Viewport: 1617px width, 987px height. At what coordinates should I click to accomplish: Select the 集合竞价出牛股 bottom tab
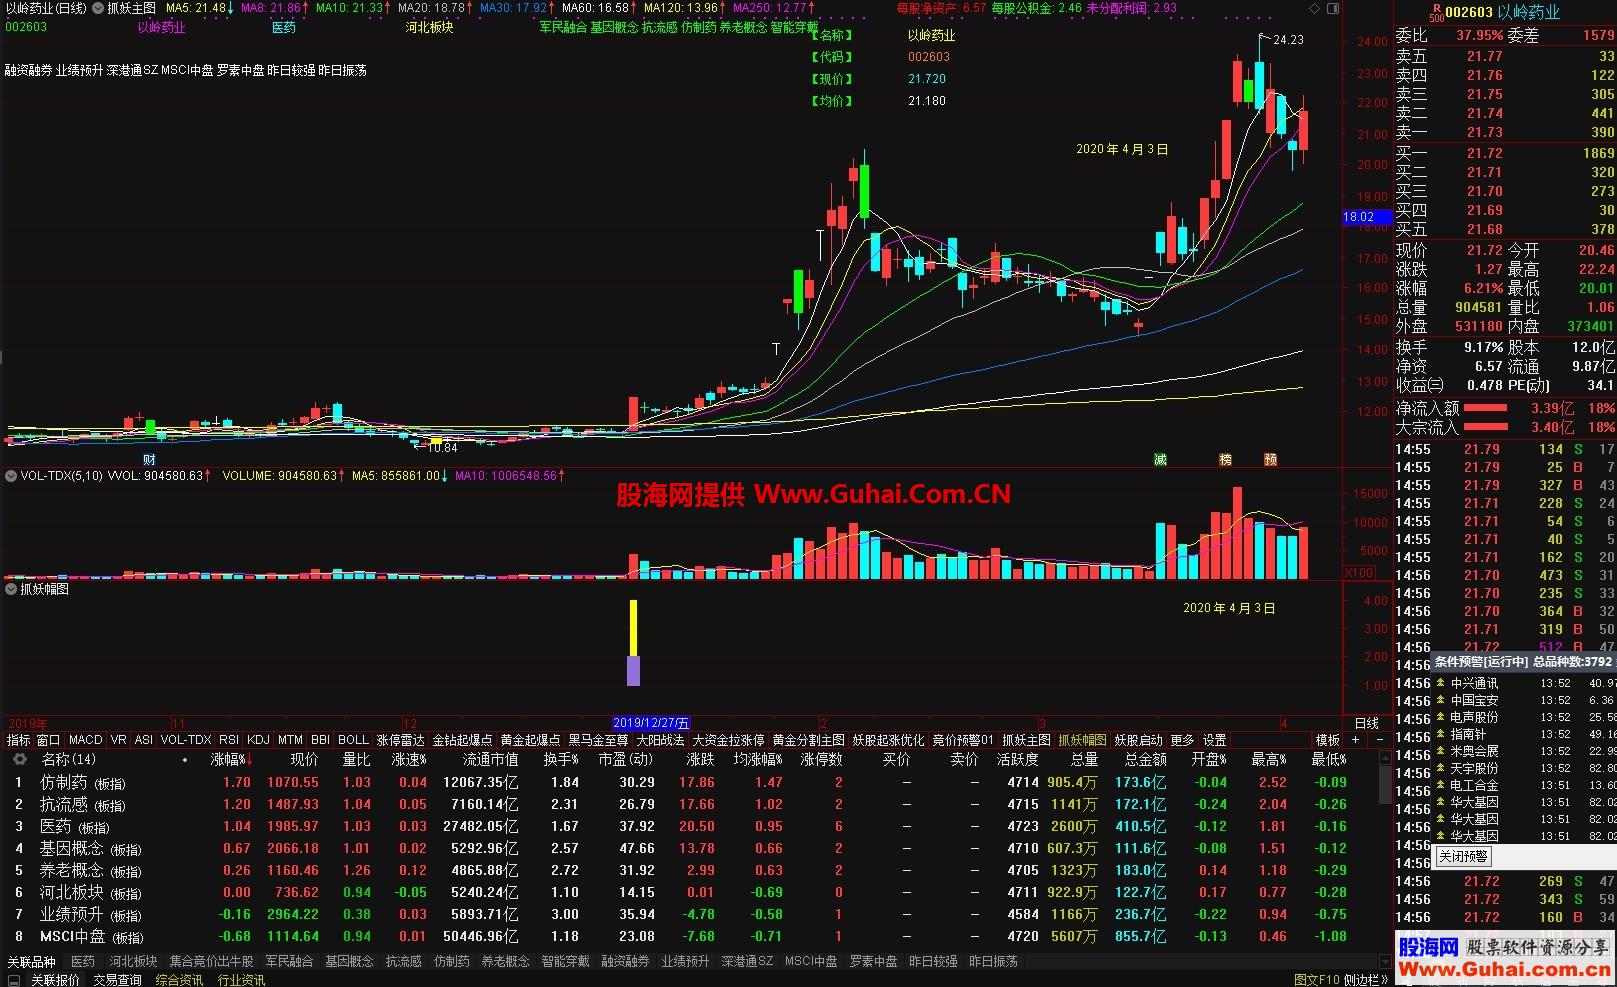click(211, 961)
